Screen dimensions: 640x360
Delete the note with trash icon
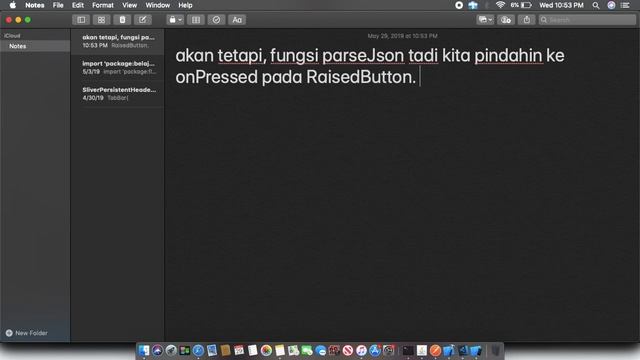122,20
